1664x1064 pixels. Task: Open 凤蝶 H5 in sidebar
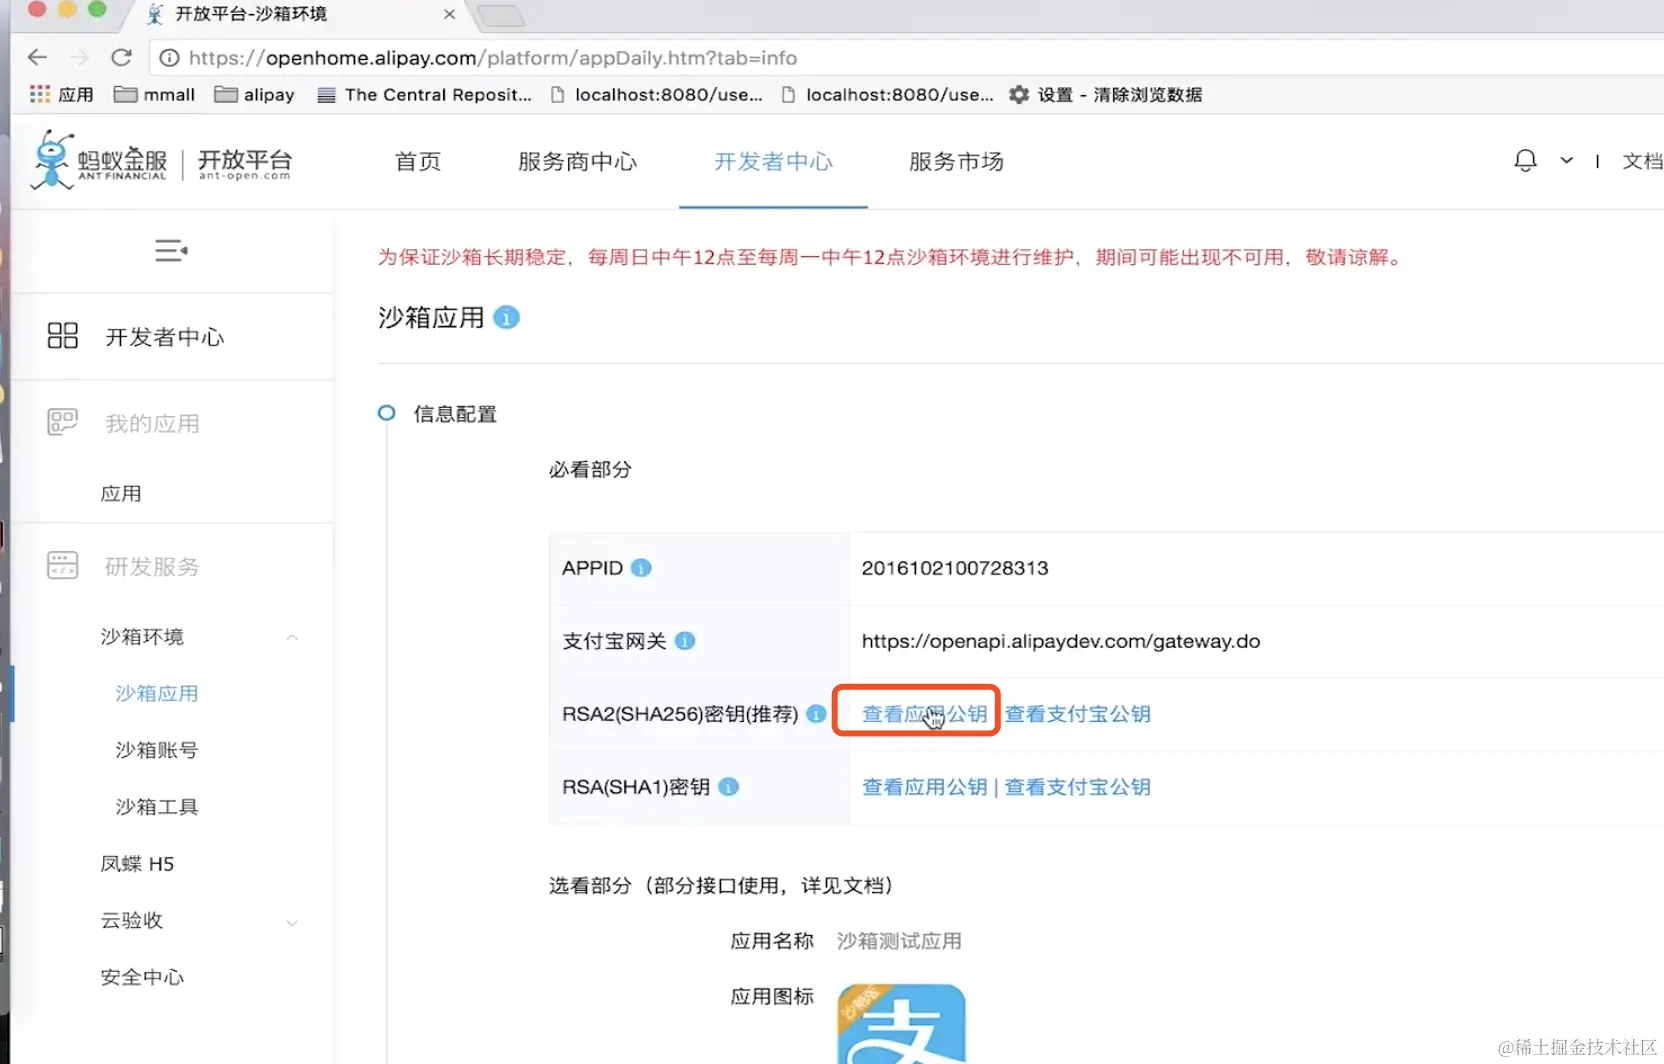coord(137,863)
